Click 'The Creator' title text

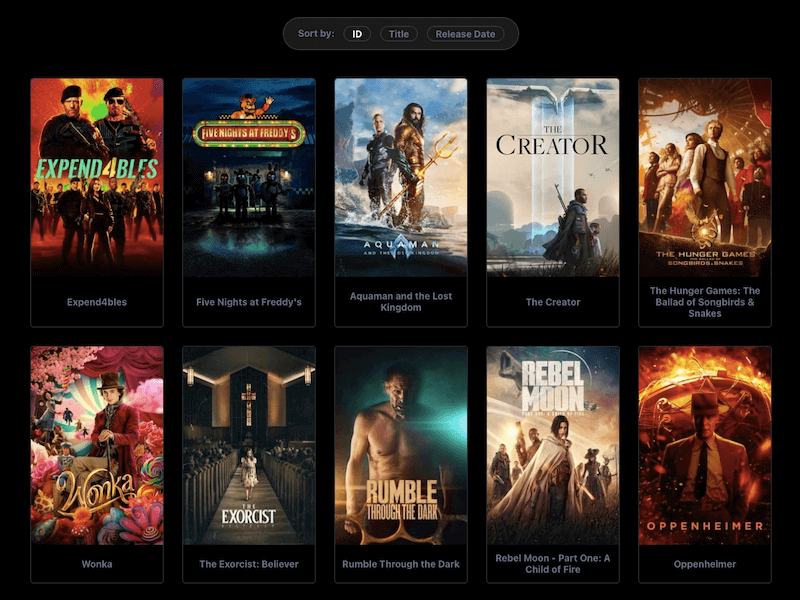click(x=553, y=302)
